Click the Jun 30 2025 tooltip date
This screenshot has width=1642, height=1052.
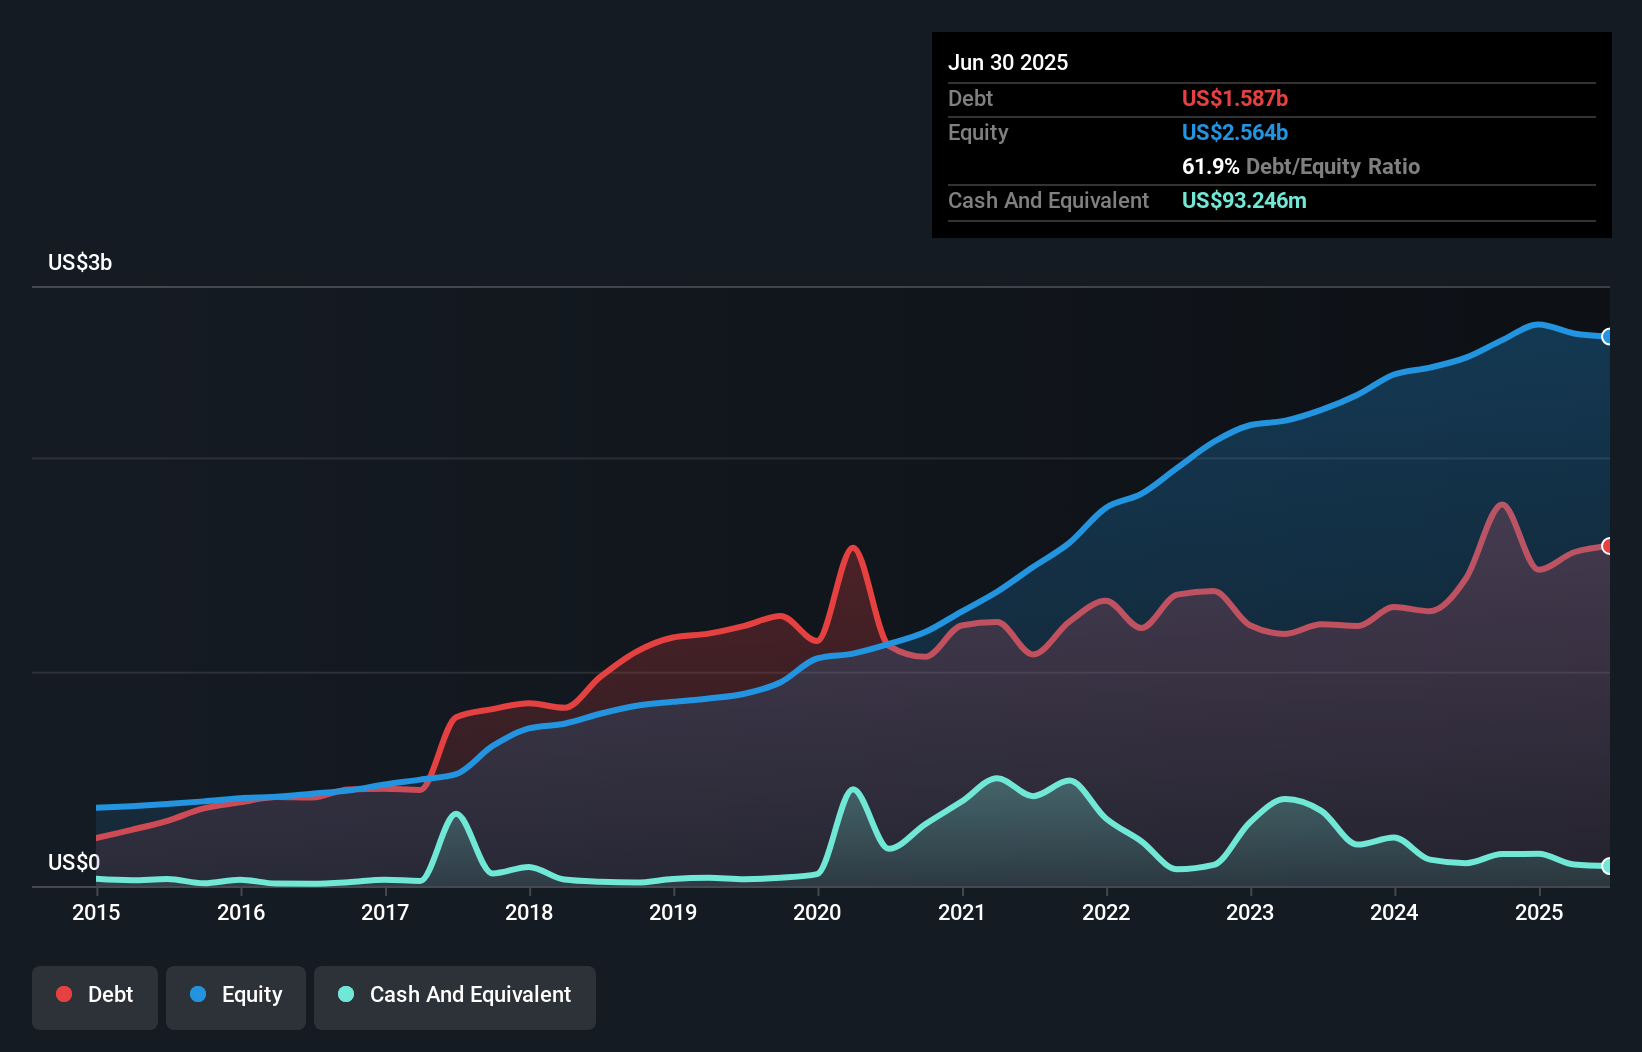click(1008, 63)
